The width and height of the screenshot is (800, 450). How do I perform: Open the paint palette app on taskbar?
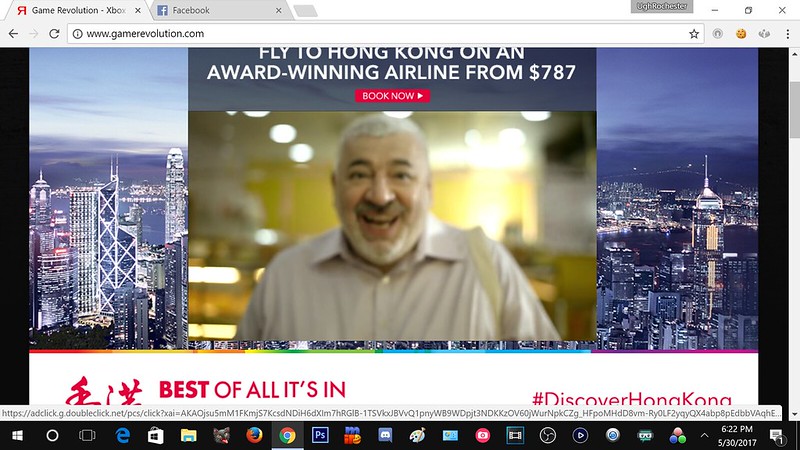(x=417, y=435)
